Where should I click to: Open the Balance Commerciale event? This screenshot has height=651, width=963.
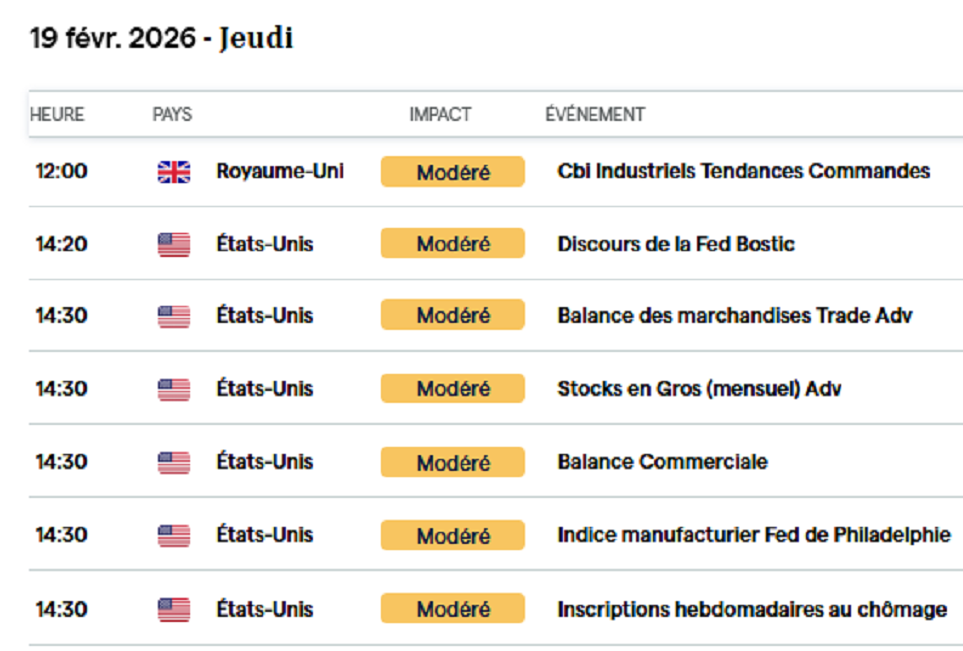662,461
